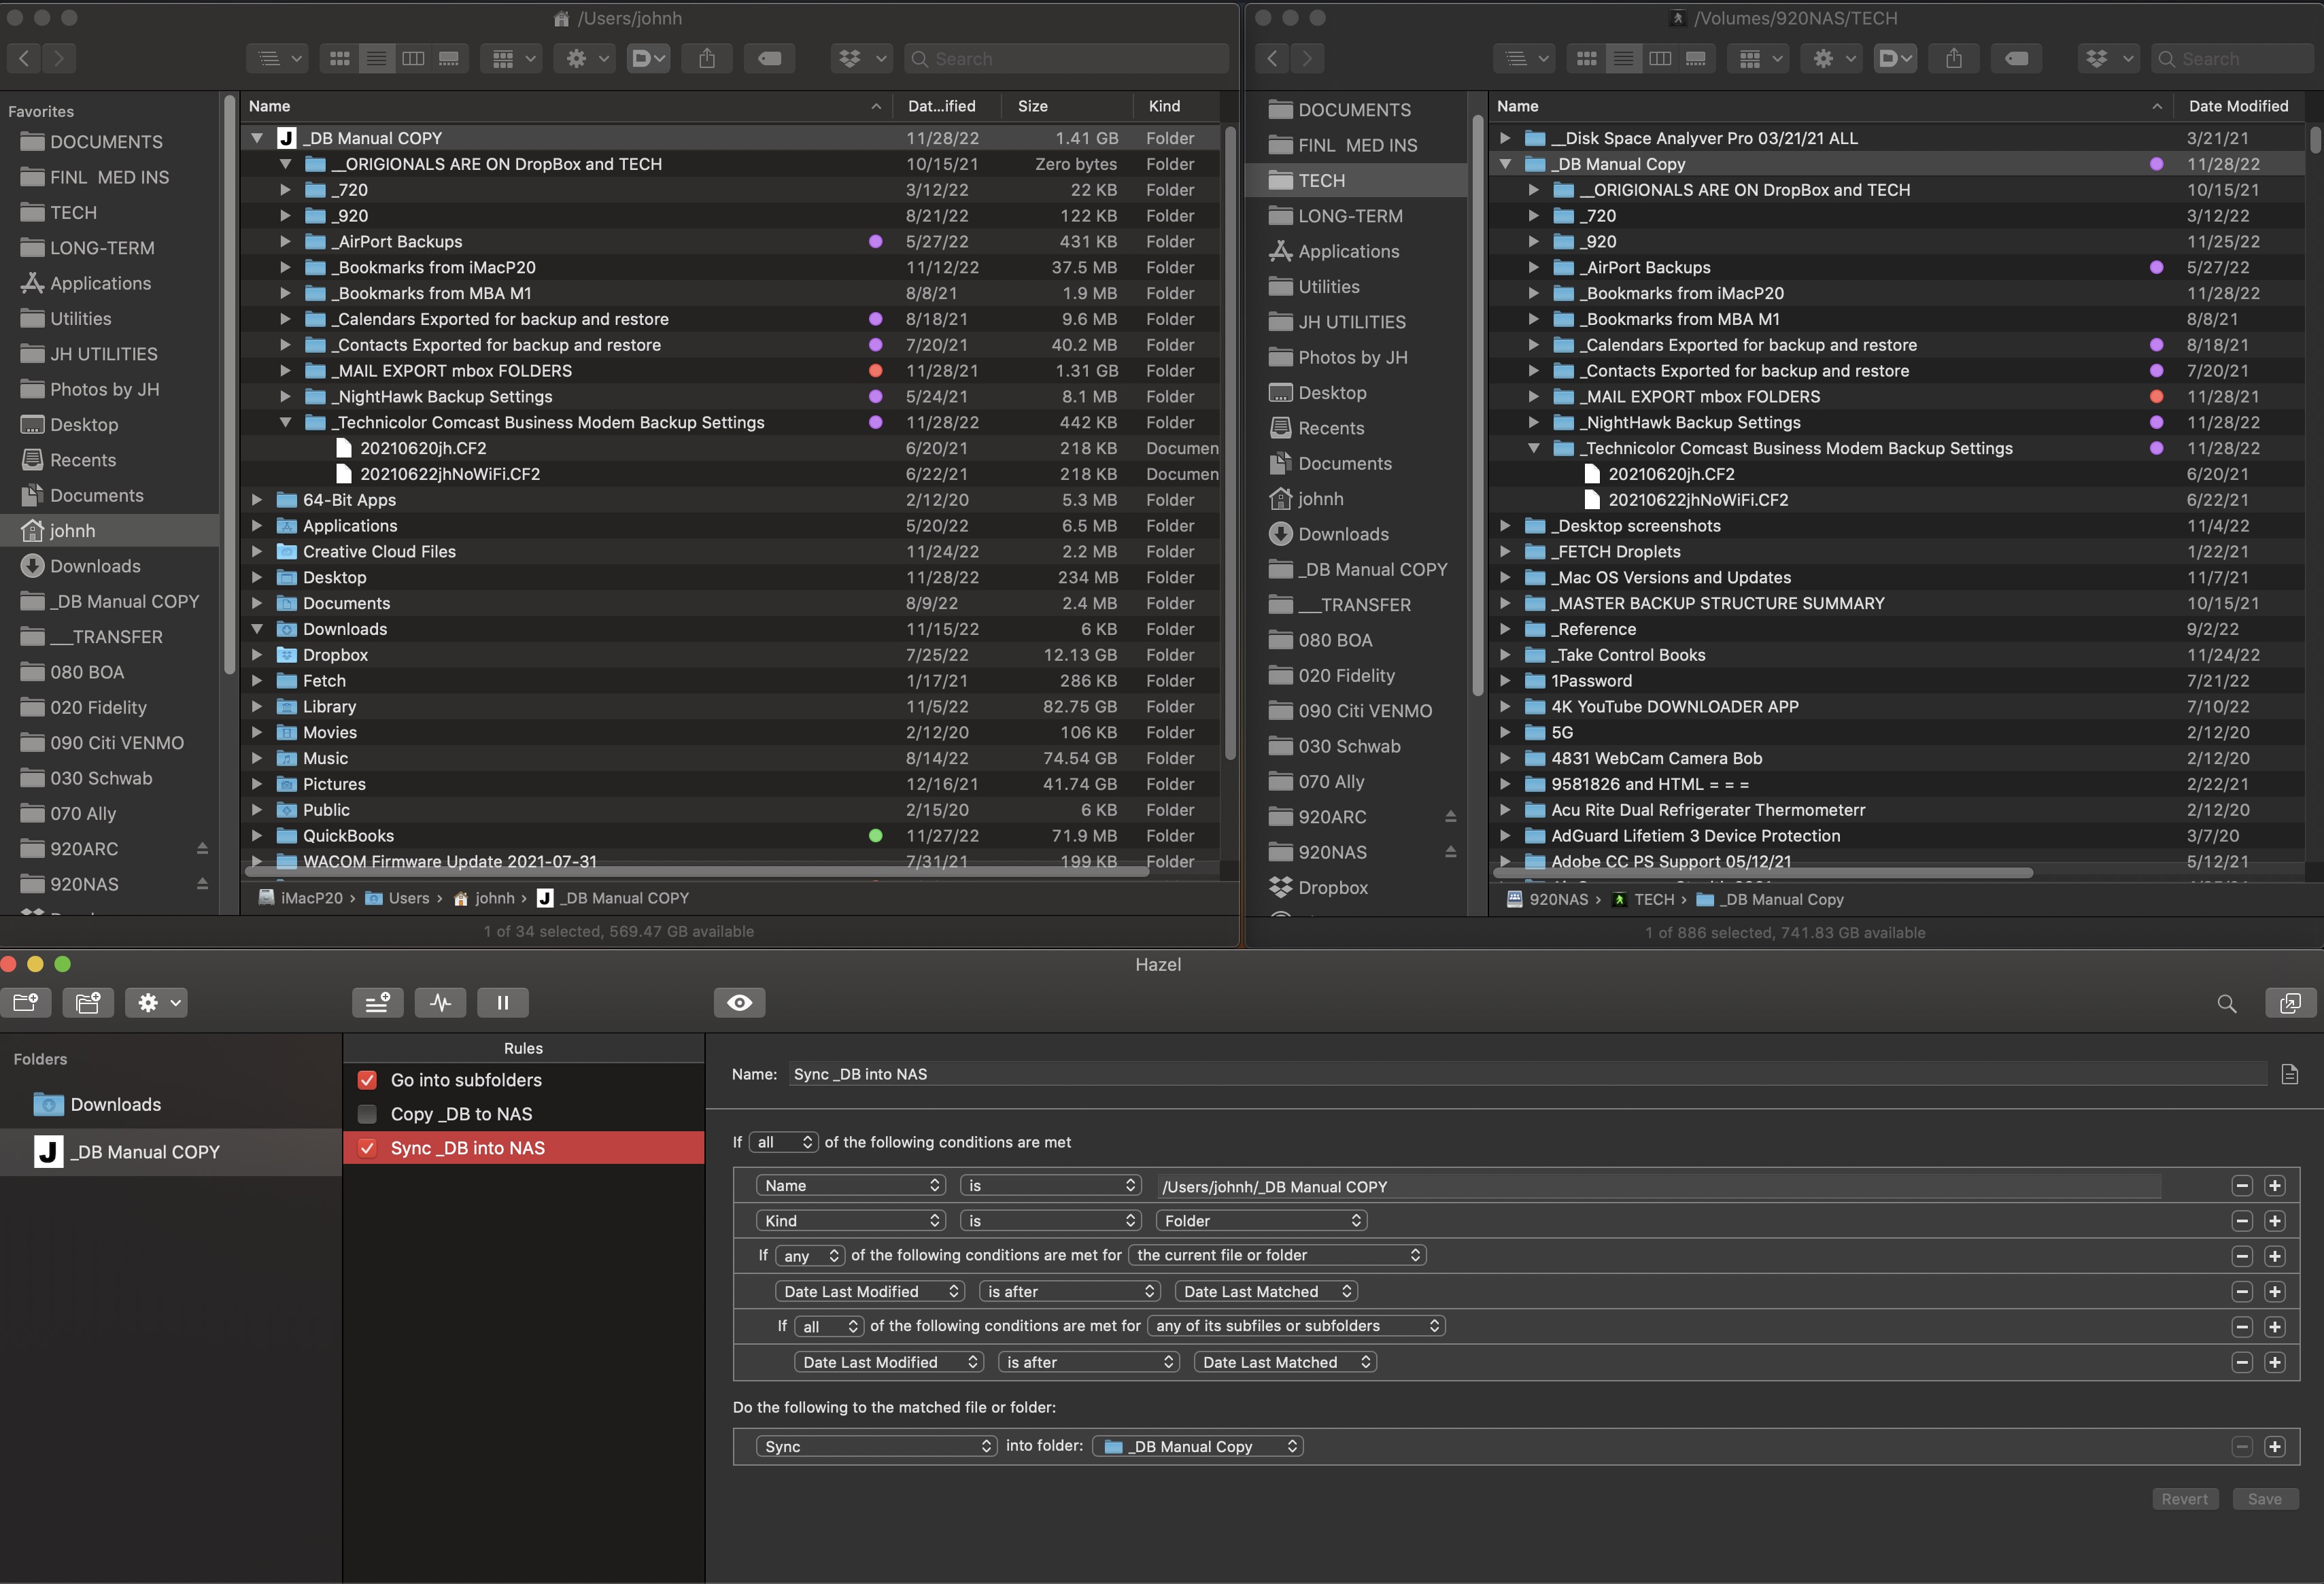Enable the Copy _DB to NAS rule
The width and height of the screenshot is (2324, 1584).
tap(367, 1114)
